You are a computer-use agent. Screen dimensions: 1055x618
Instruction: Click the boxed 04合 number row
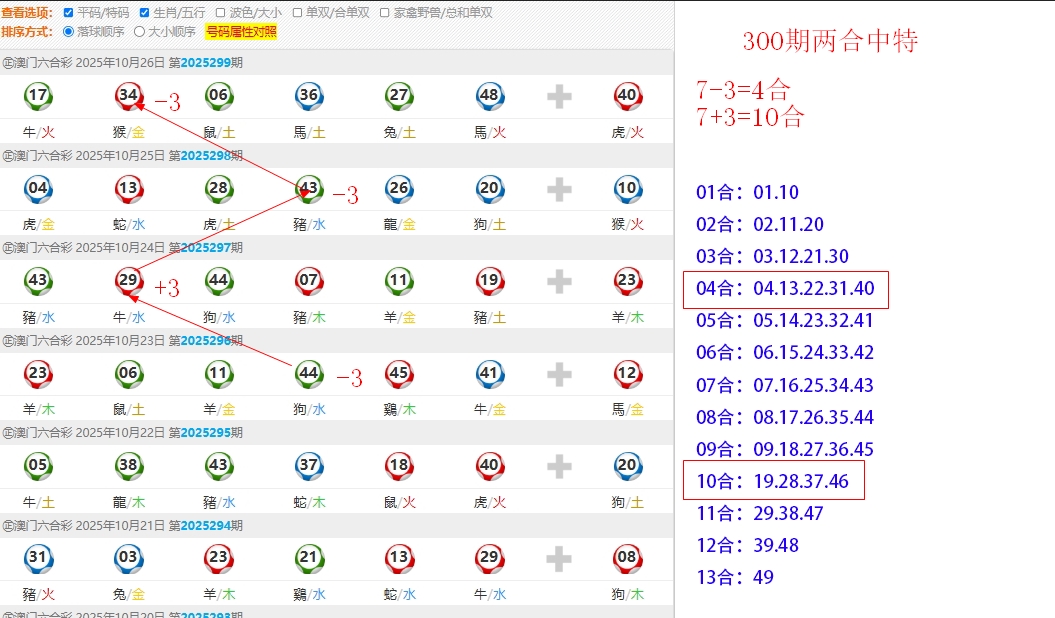[786, 289]
